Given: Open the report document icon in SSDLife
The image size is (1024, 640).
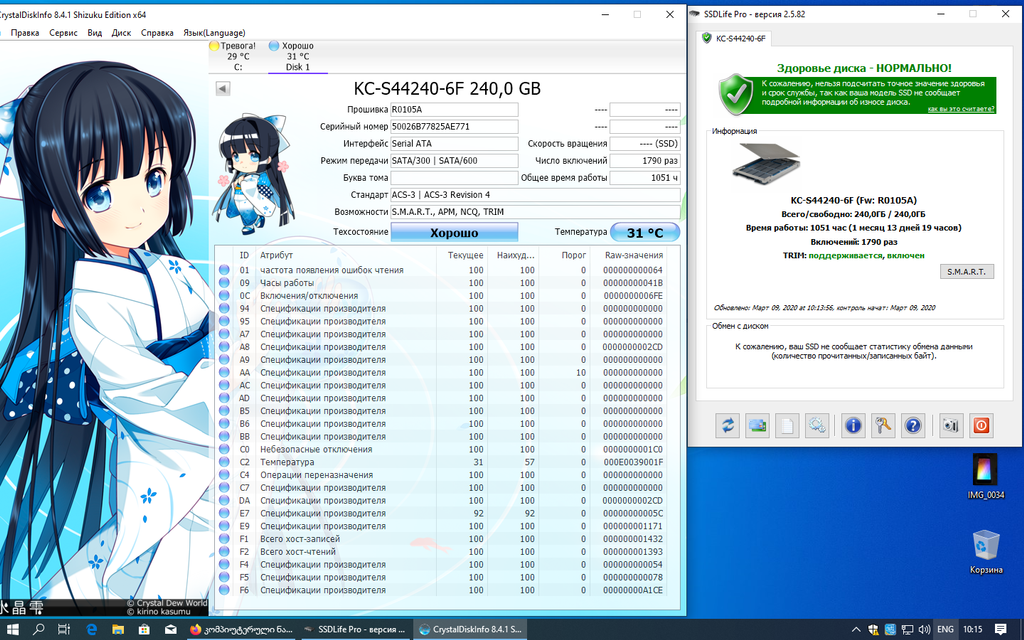Looking at the screenshot, I should click(787, 425).
